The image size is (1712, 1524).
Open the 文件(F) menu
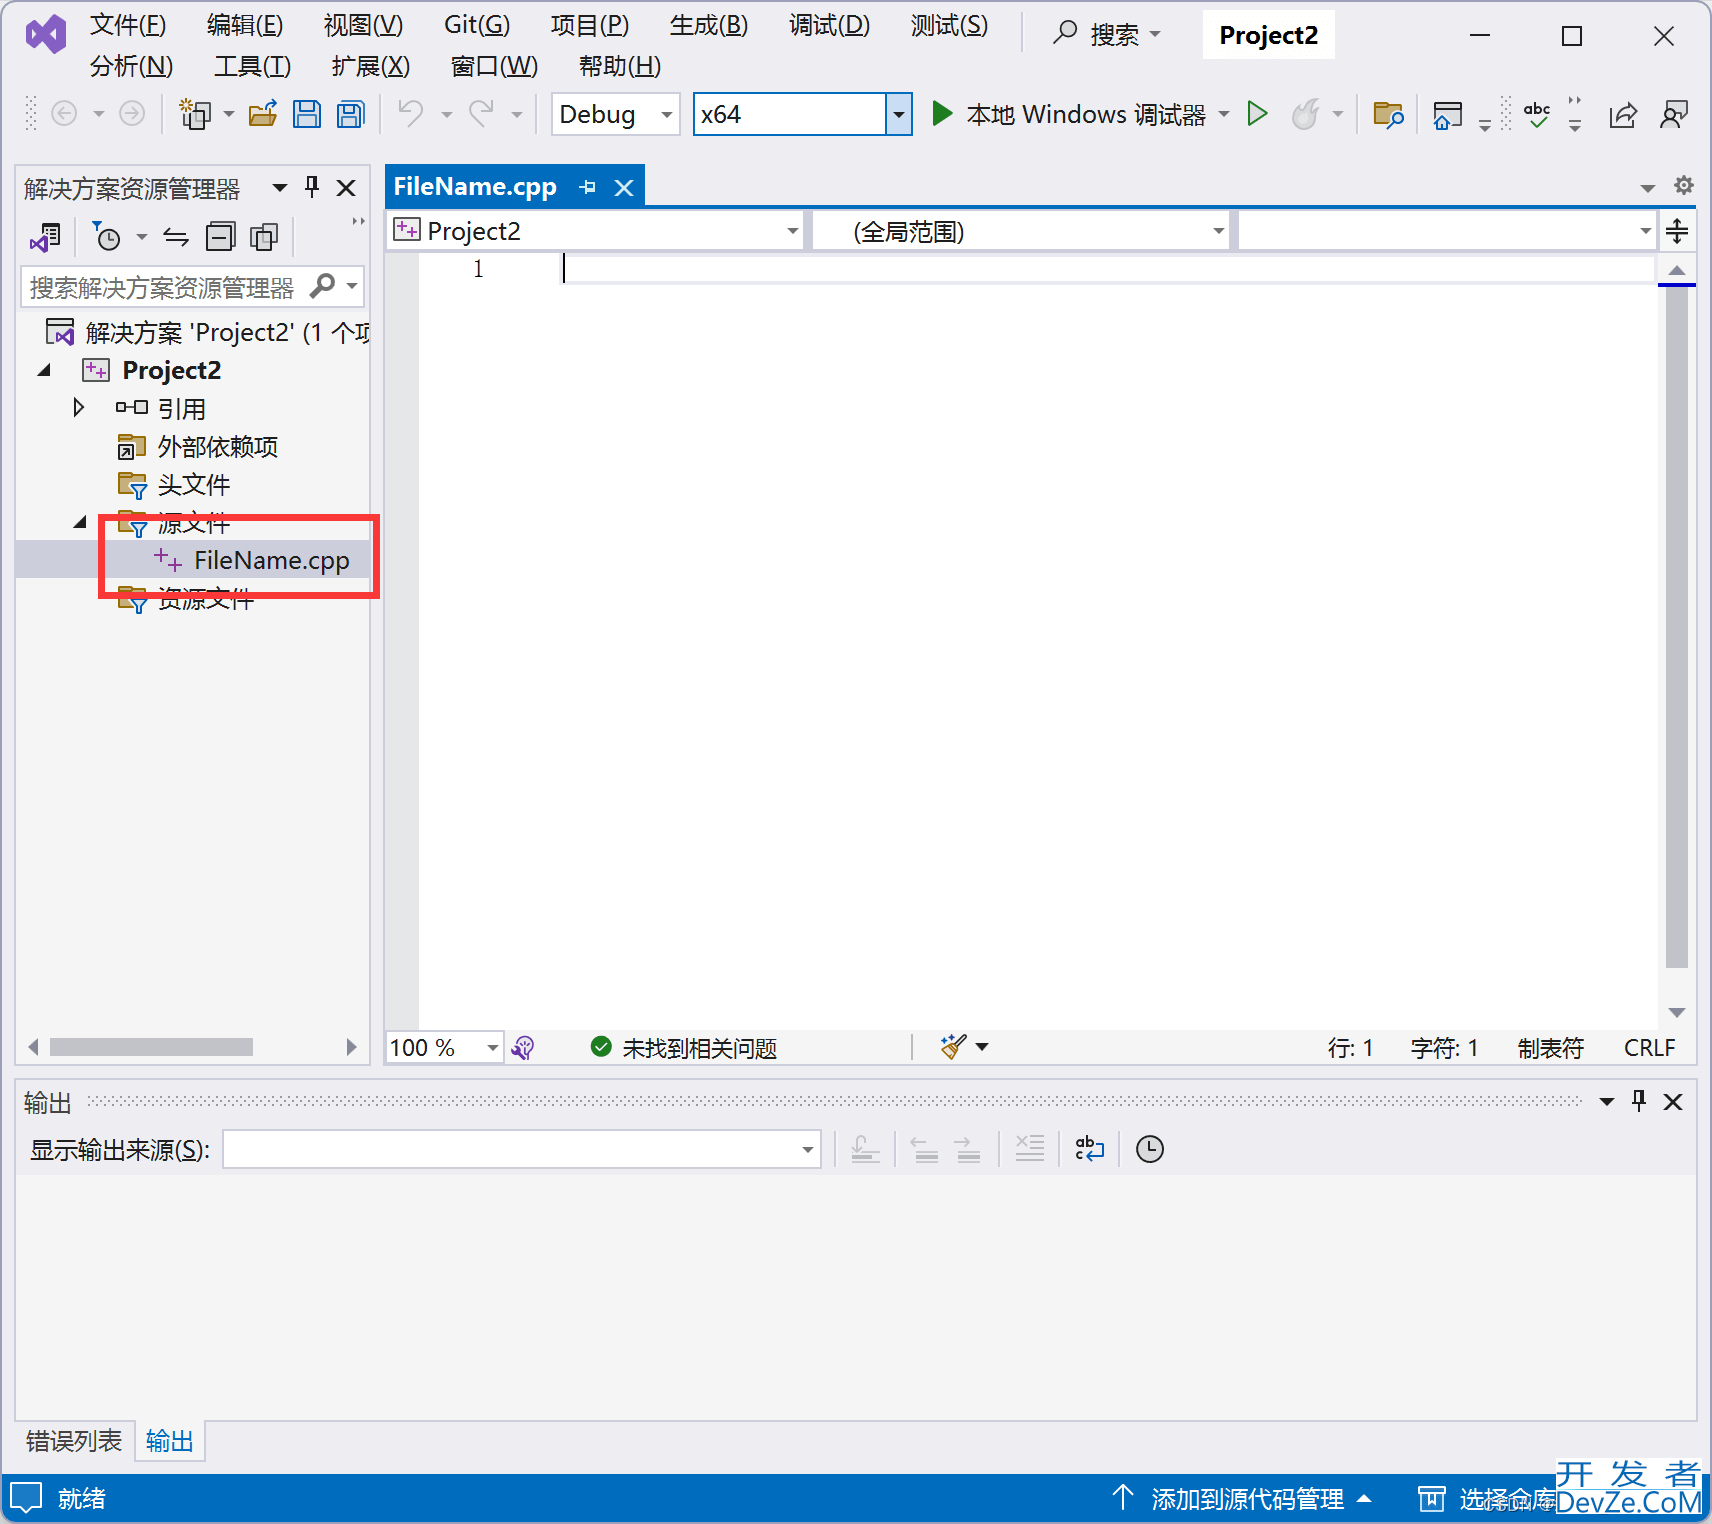coord(128,25)
